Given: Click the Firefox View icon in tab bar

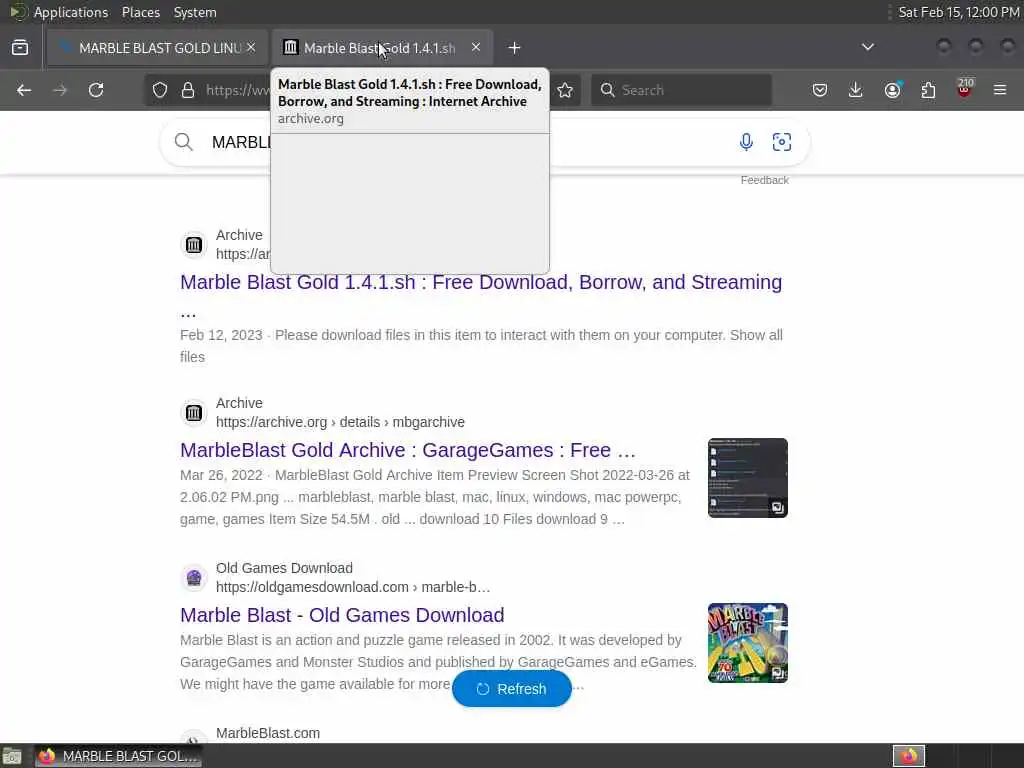Looking at the screenshot, I should (x=20, y=48).
